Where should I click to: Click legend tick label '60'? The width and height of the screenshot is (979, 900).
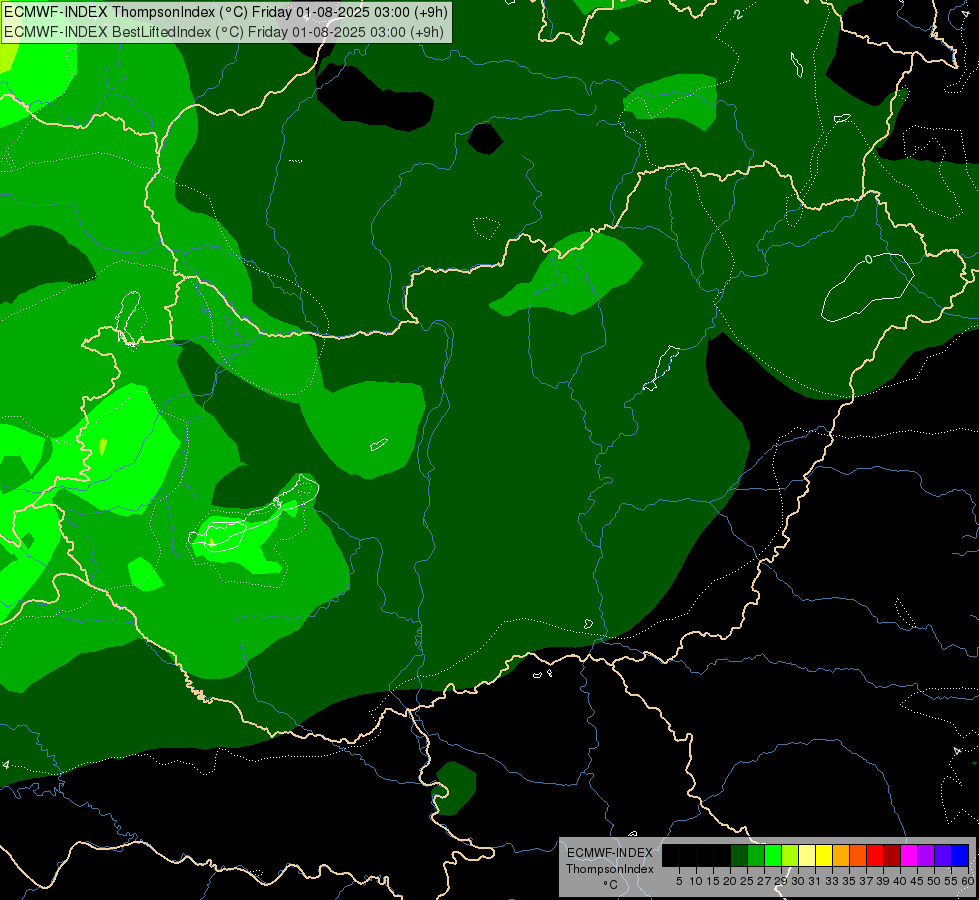point(967,881)
